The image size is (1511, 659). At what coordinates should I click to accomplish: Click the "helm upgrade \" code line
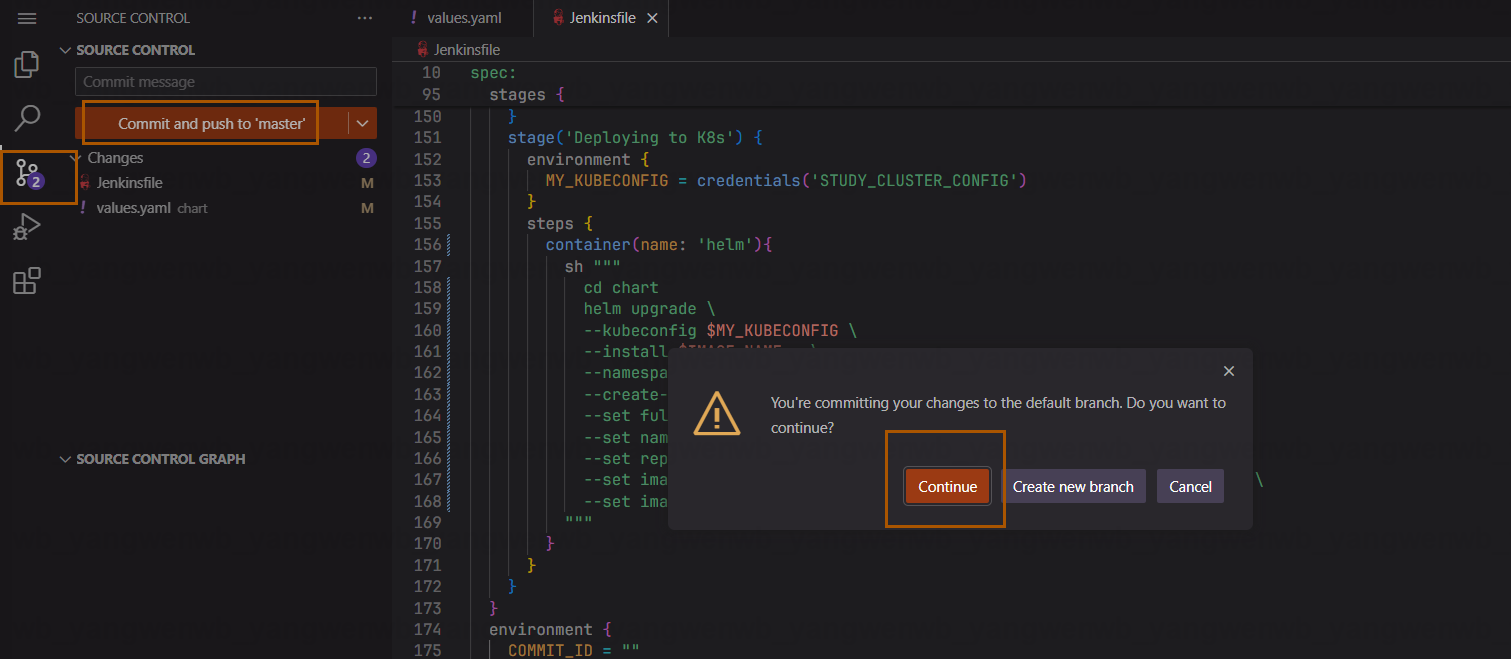point(649,309)
